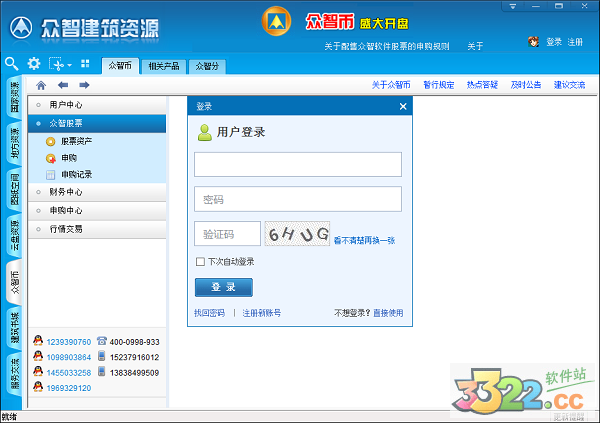Expand the 行情交易 section
This screenshot has height=423, width=600.
point(97,229)
